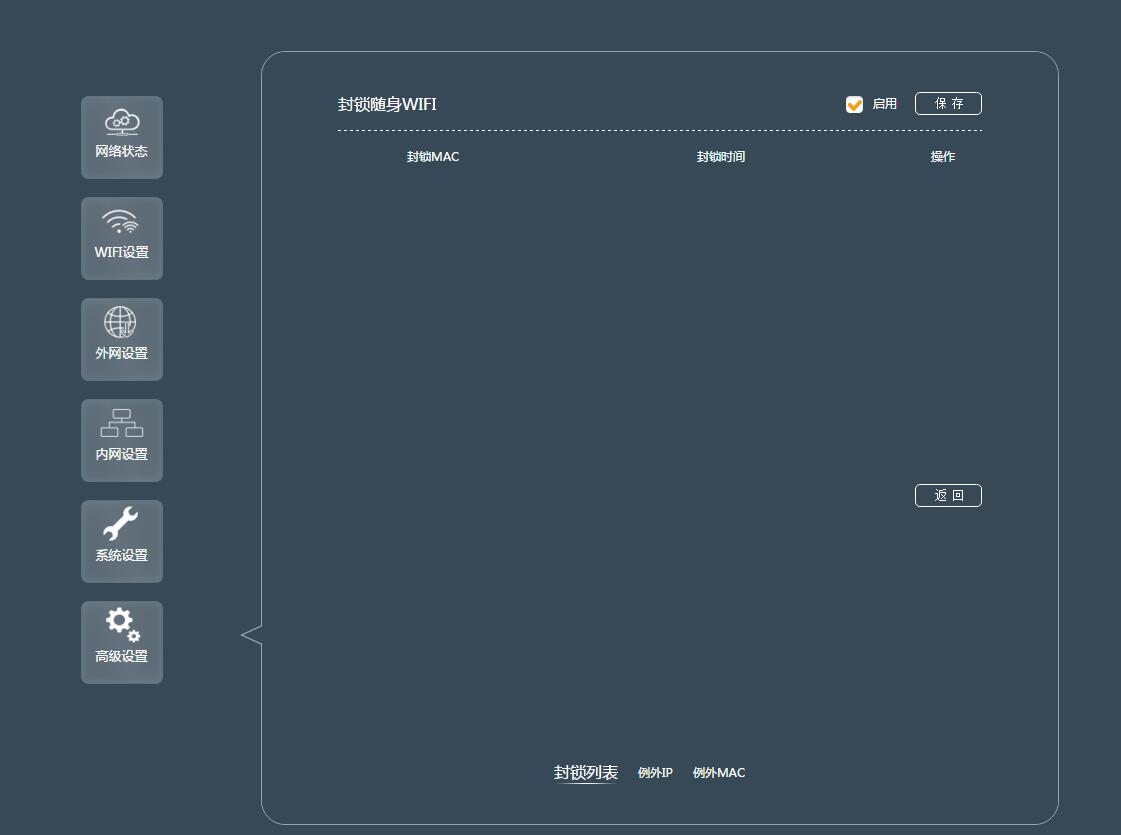The width and height of the screenshot is (1121, 835).
Task: Toggle the 启用 checkbox
Action: tap(854, 104)
